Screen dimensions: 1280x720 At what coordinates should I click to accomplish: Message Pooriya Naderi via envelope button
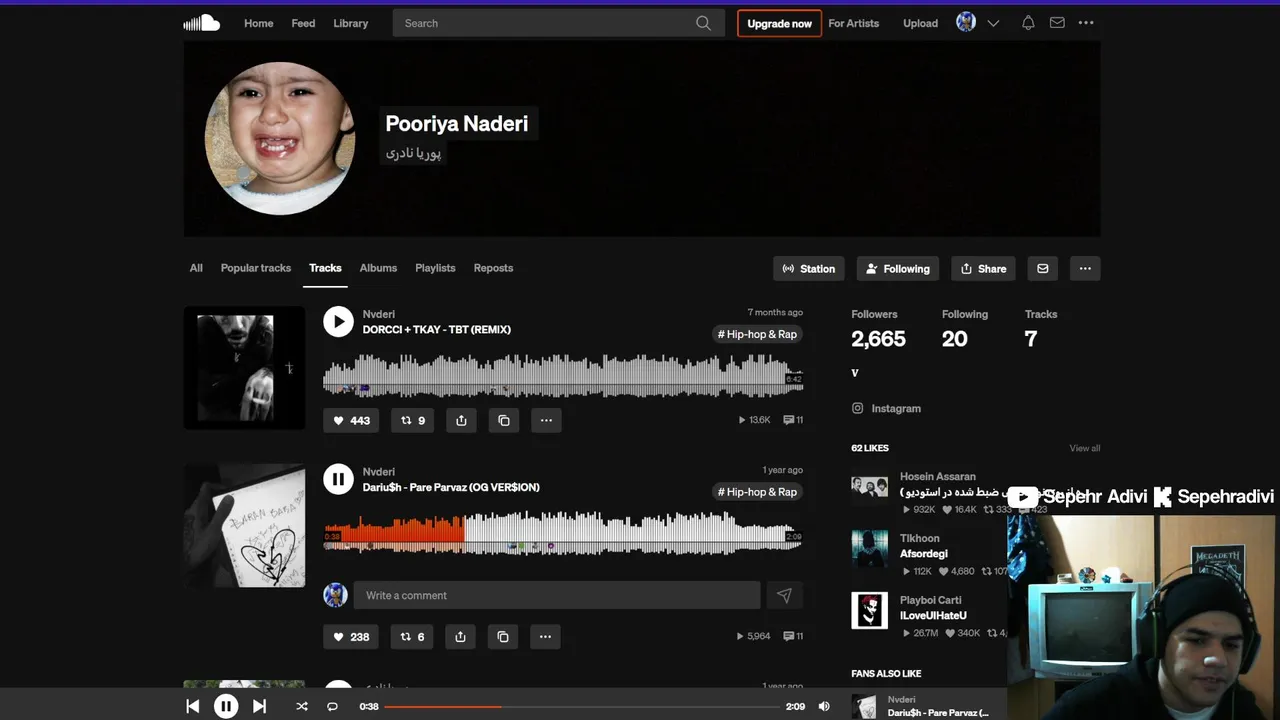pos(1042,268)
